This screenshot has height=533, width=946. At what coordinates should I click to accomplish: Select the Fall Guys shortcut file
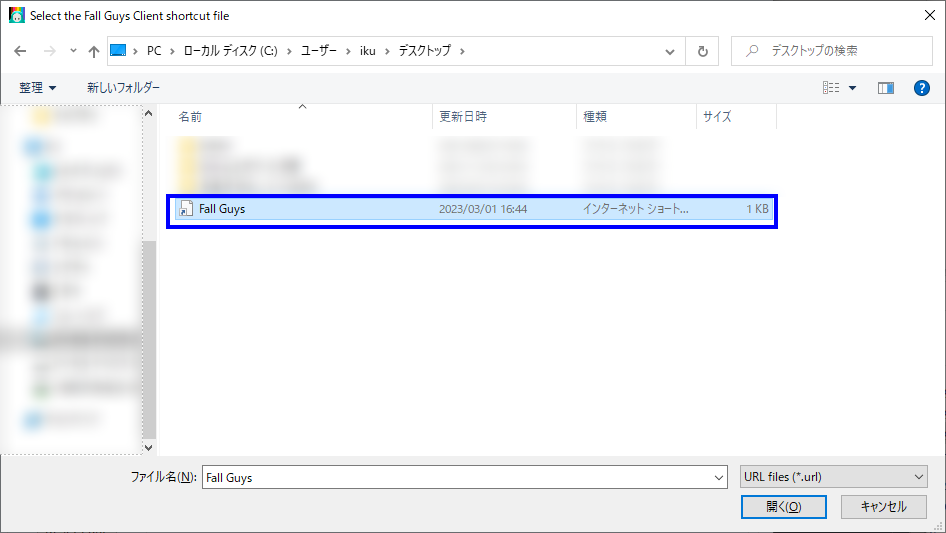click(472, 209)
